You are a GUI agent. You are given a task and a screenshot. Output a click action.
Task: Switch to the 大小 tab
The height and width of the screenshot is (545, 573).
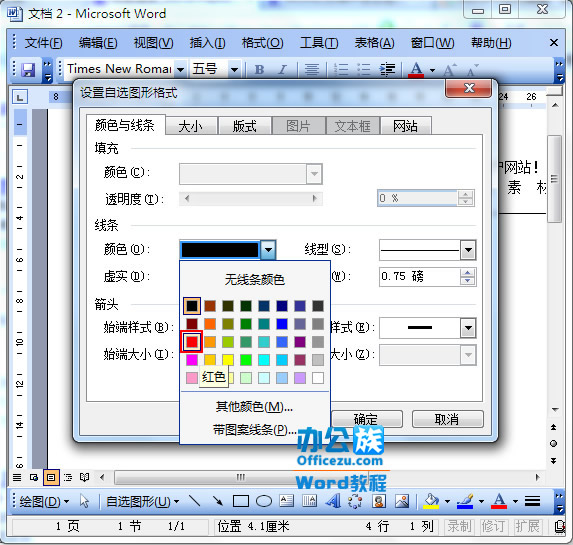click(x=190, y=126)
